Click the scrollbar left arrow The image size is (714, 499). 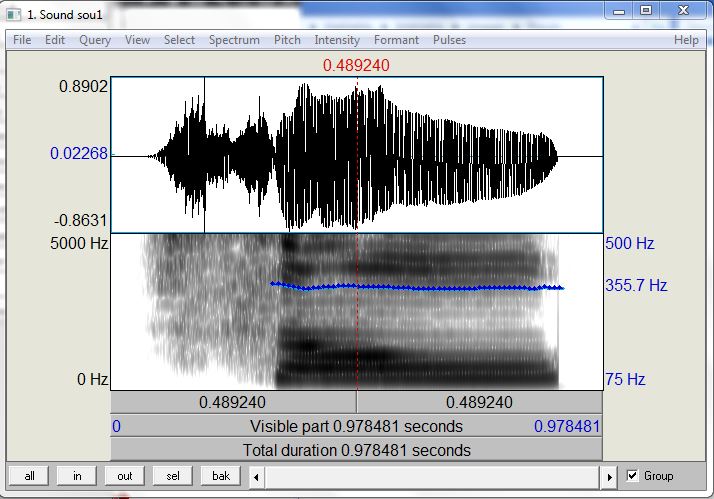[x=256, y=477]
